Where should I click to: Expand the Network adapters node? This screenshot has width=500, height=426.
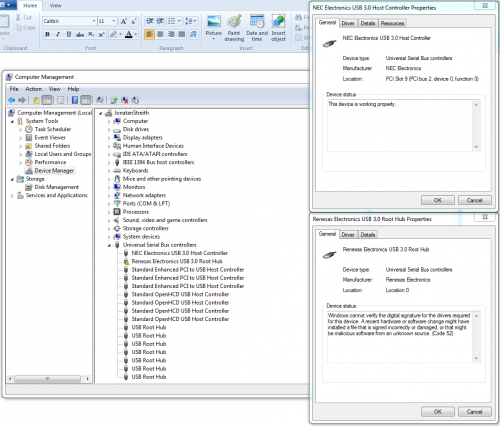click(109, 196)
